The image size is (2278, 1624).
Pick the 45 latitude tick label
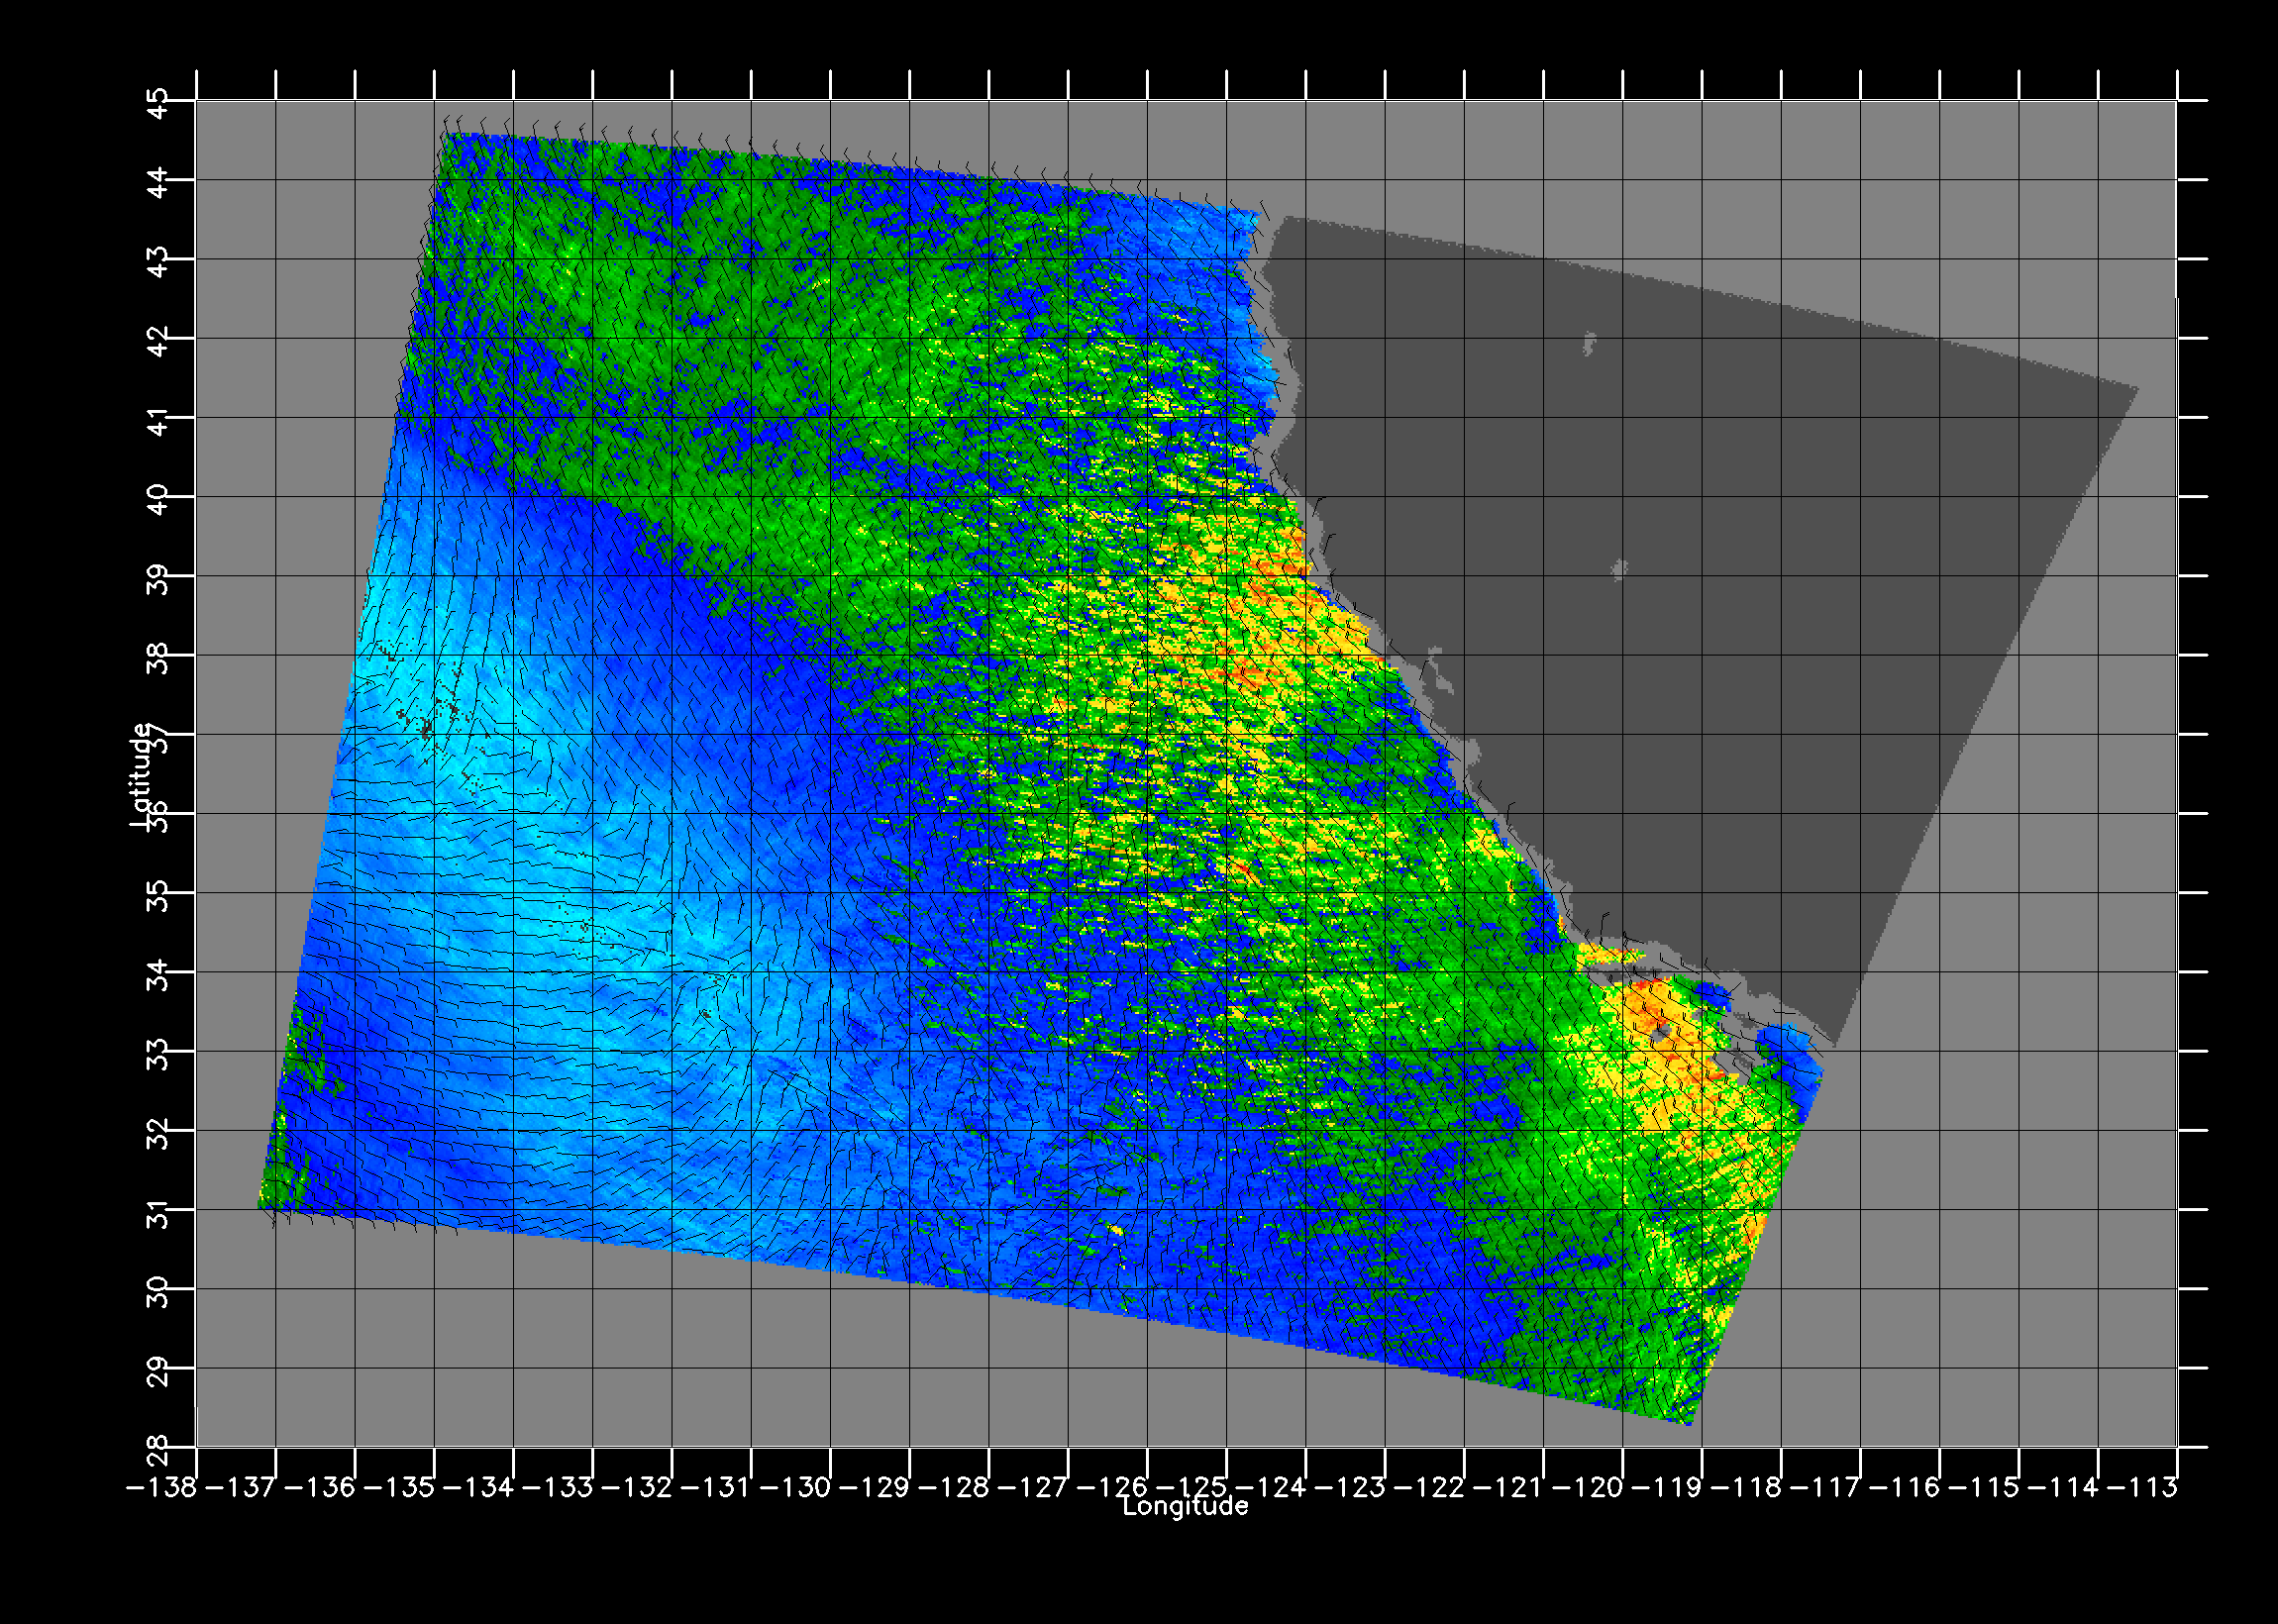(x=158, y=103)
